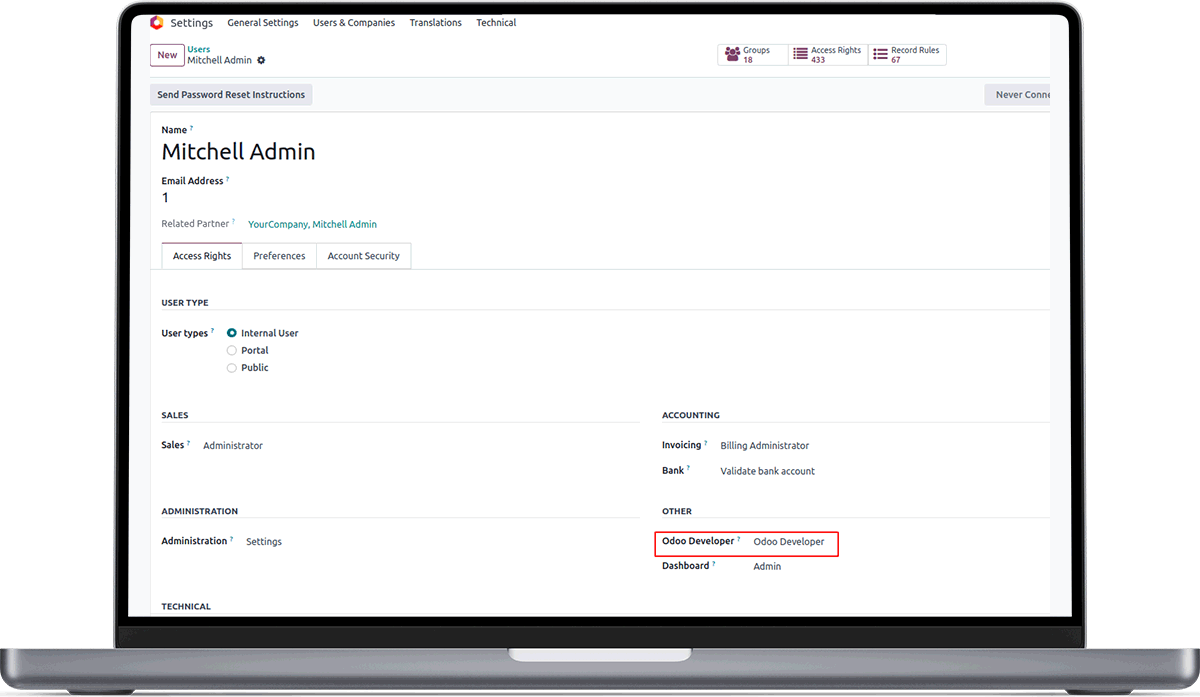
Task: Click the New button
Action: pos(167,56)
